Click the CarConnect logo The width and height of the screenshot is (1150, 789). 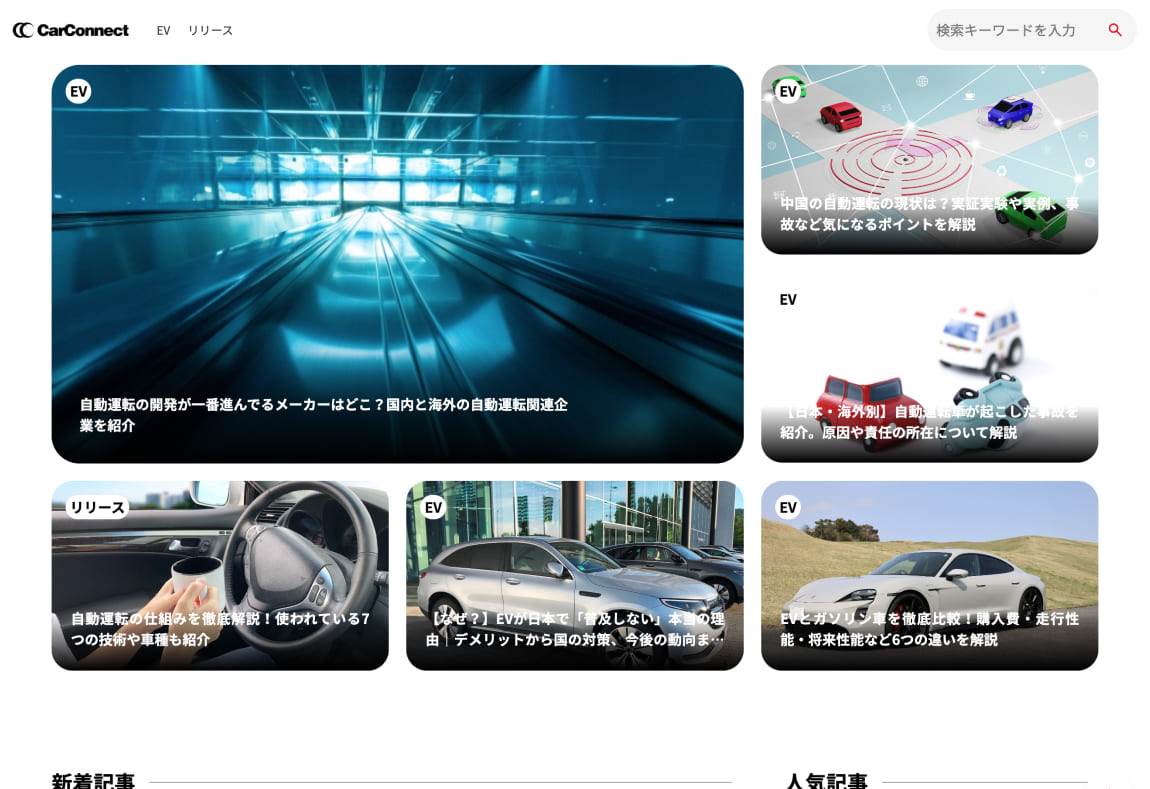[70, 30]
